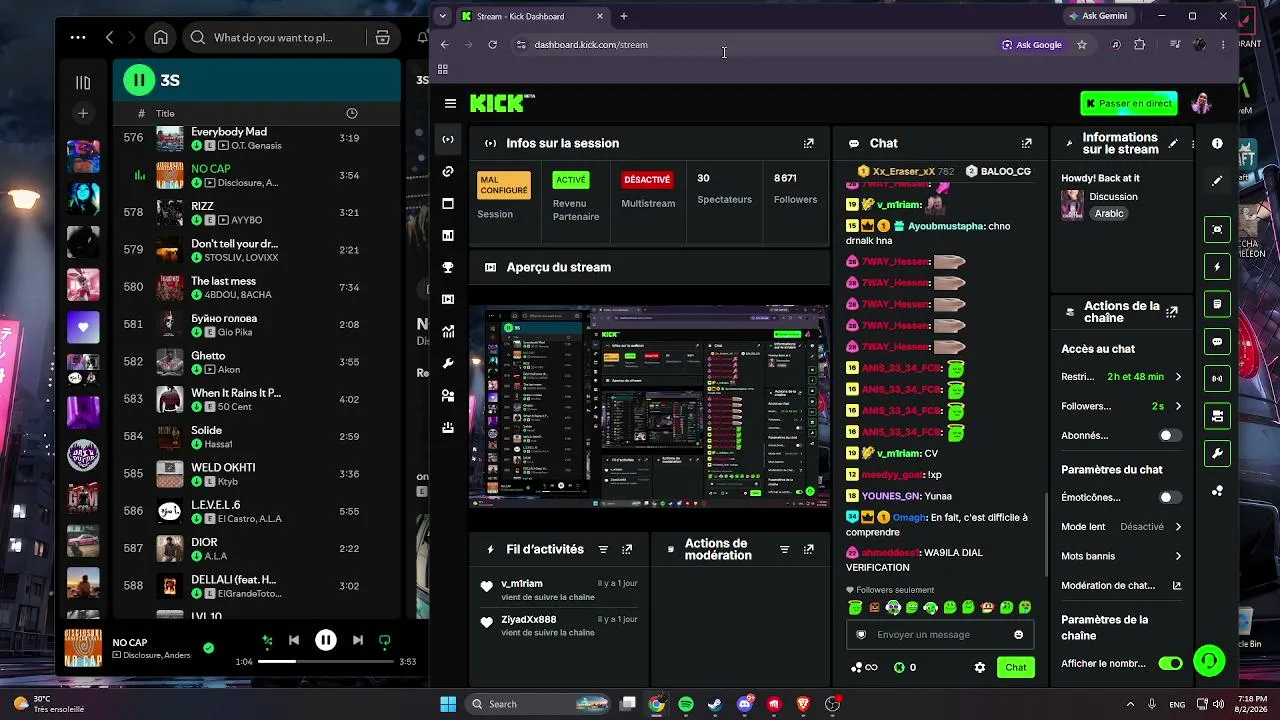
Task: Open the green headset support button
Action: click(1209, 661)
